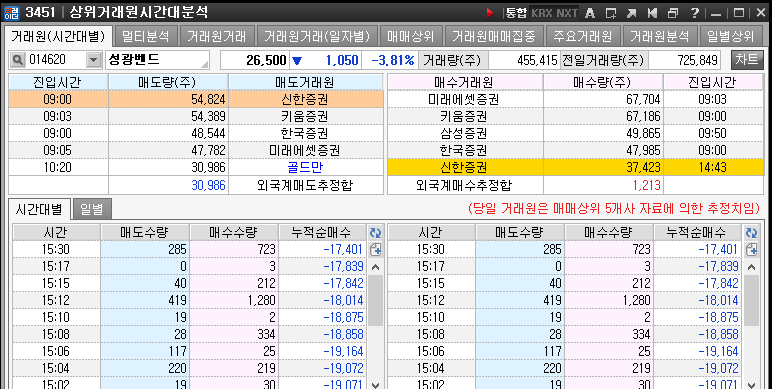
Task: Click the diagonal arrow link icon
Action: (631, 13)
